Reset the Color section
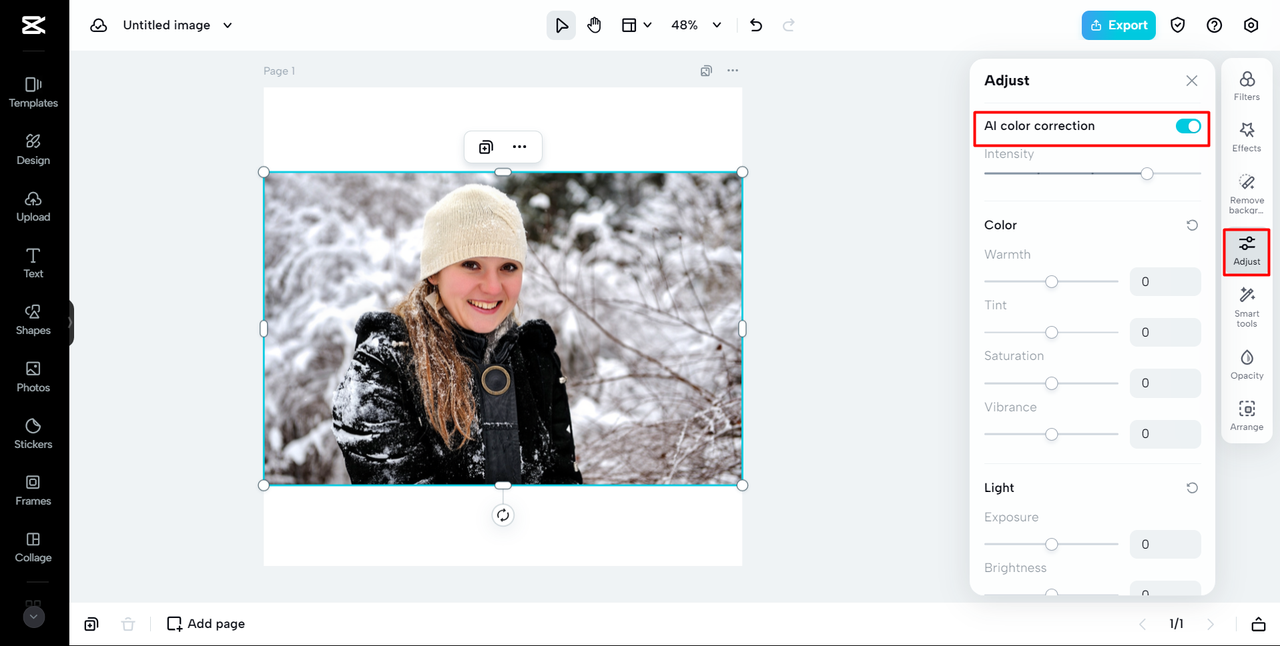Screen dimensions: 1280x646 pyautogui.click(x=1192, y=225)
